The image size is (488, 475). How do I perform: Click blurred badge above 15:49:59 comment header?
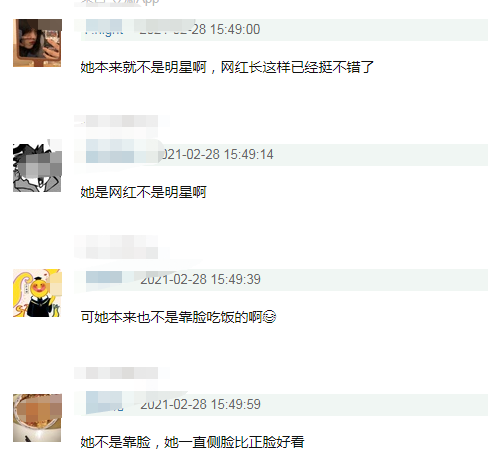[121, 373]
